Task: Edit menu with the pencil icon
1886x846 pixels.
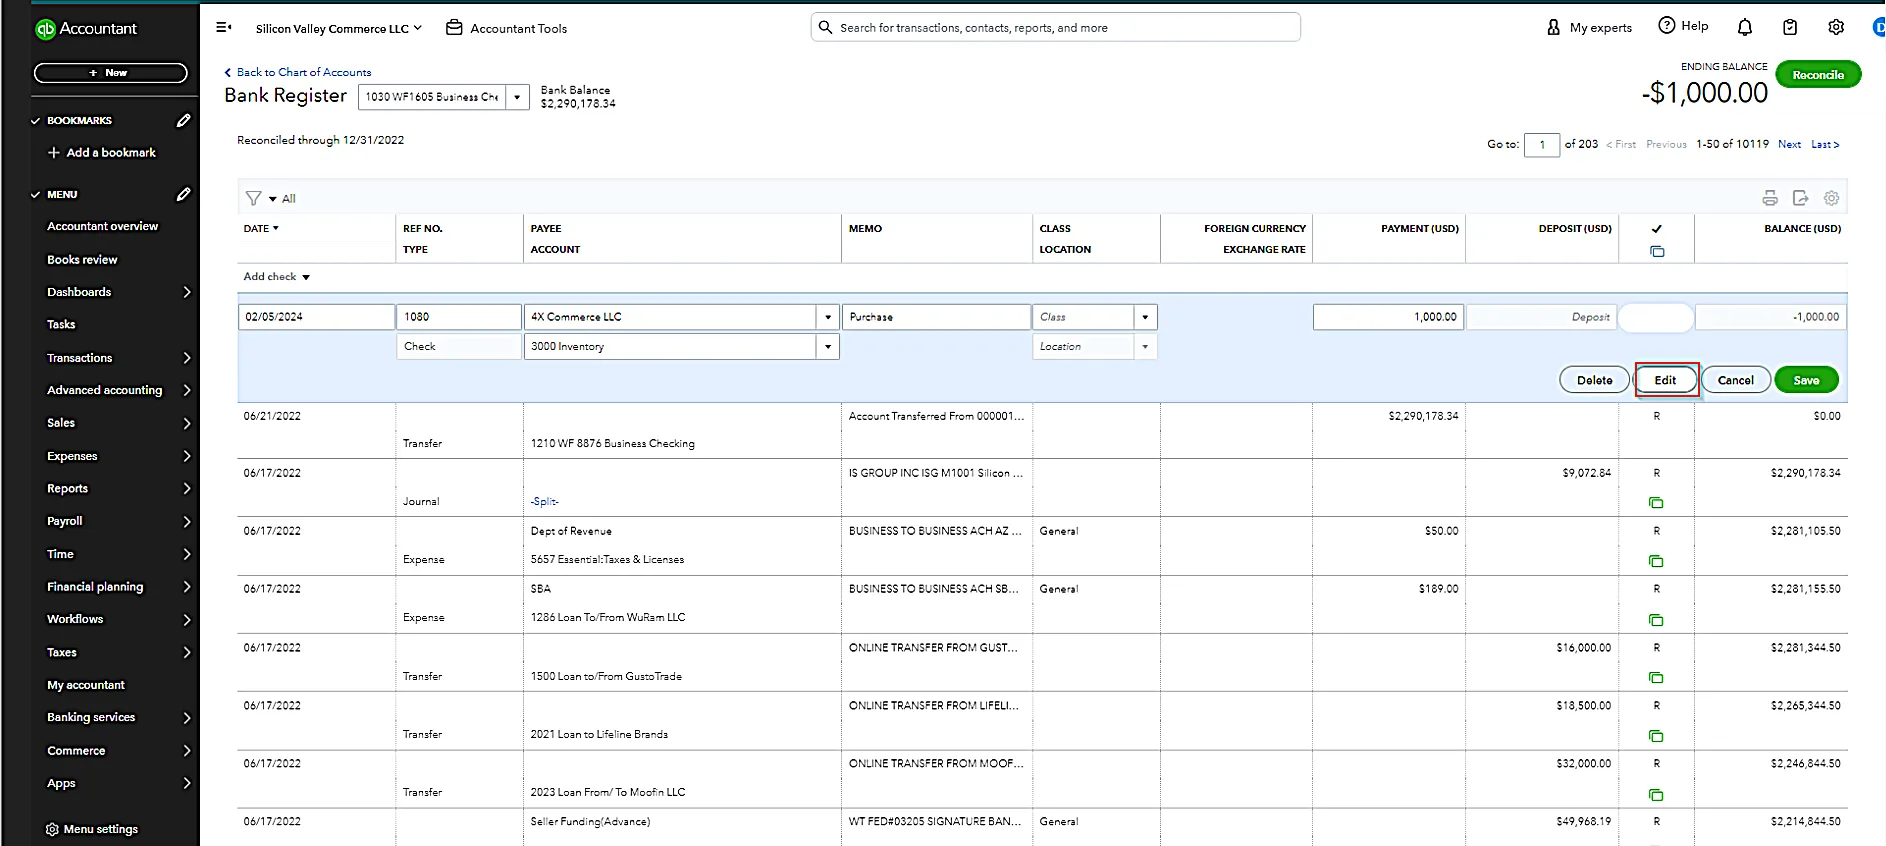Action: (x=183, y=195)
